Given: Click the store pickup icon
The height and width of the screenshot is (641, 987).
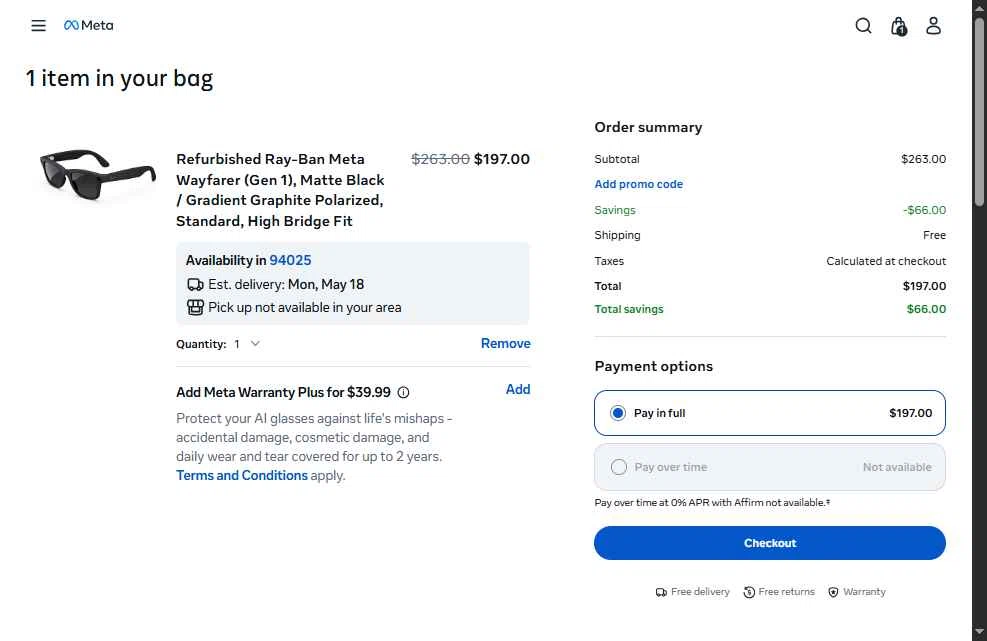Looking at the screenshot, I should 195,307.
